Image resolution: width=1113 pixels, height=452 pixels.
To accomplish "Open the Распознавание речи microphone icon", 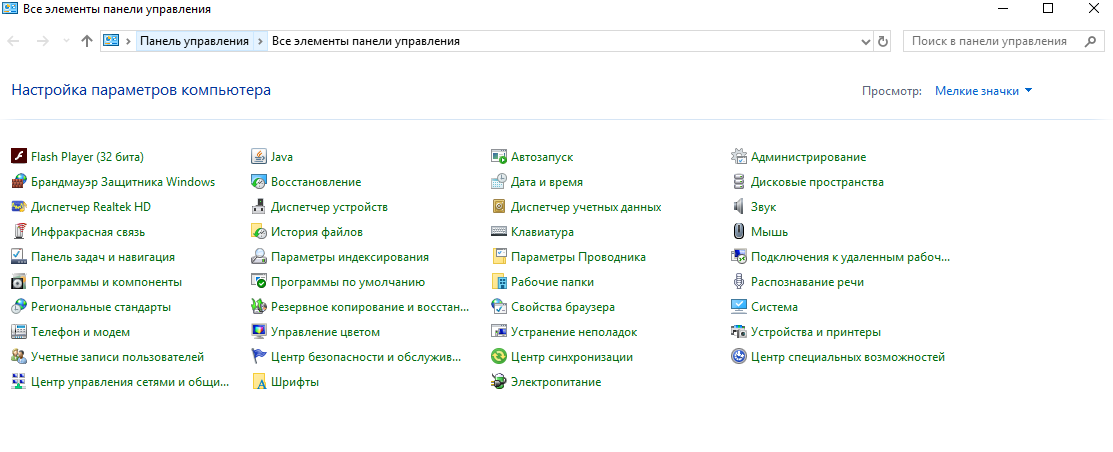I will 739,282.
